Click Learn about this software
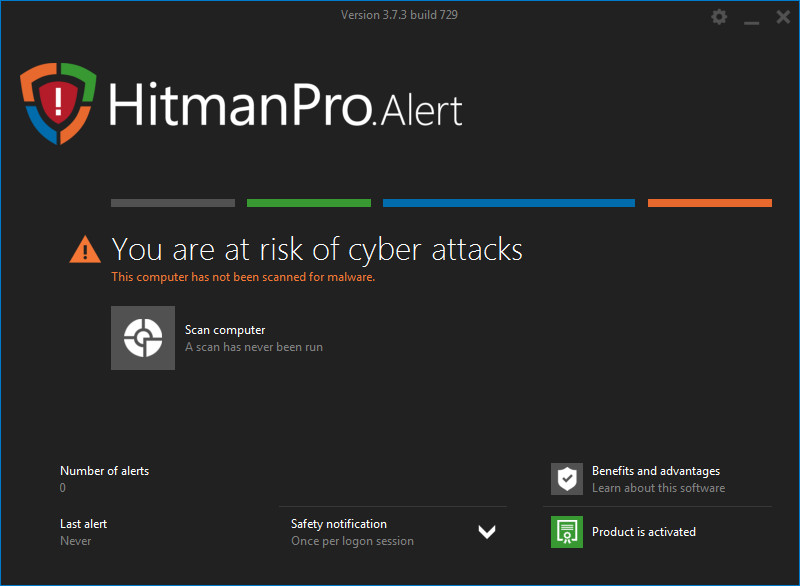800x586 pixels. coord(658,488)
